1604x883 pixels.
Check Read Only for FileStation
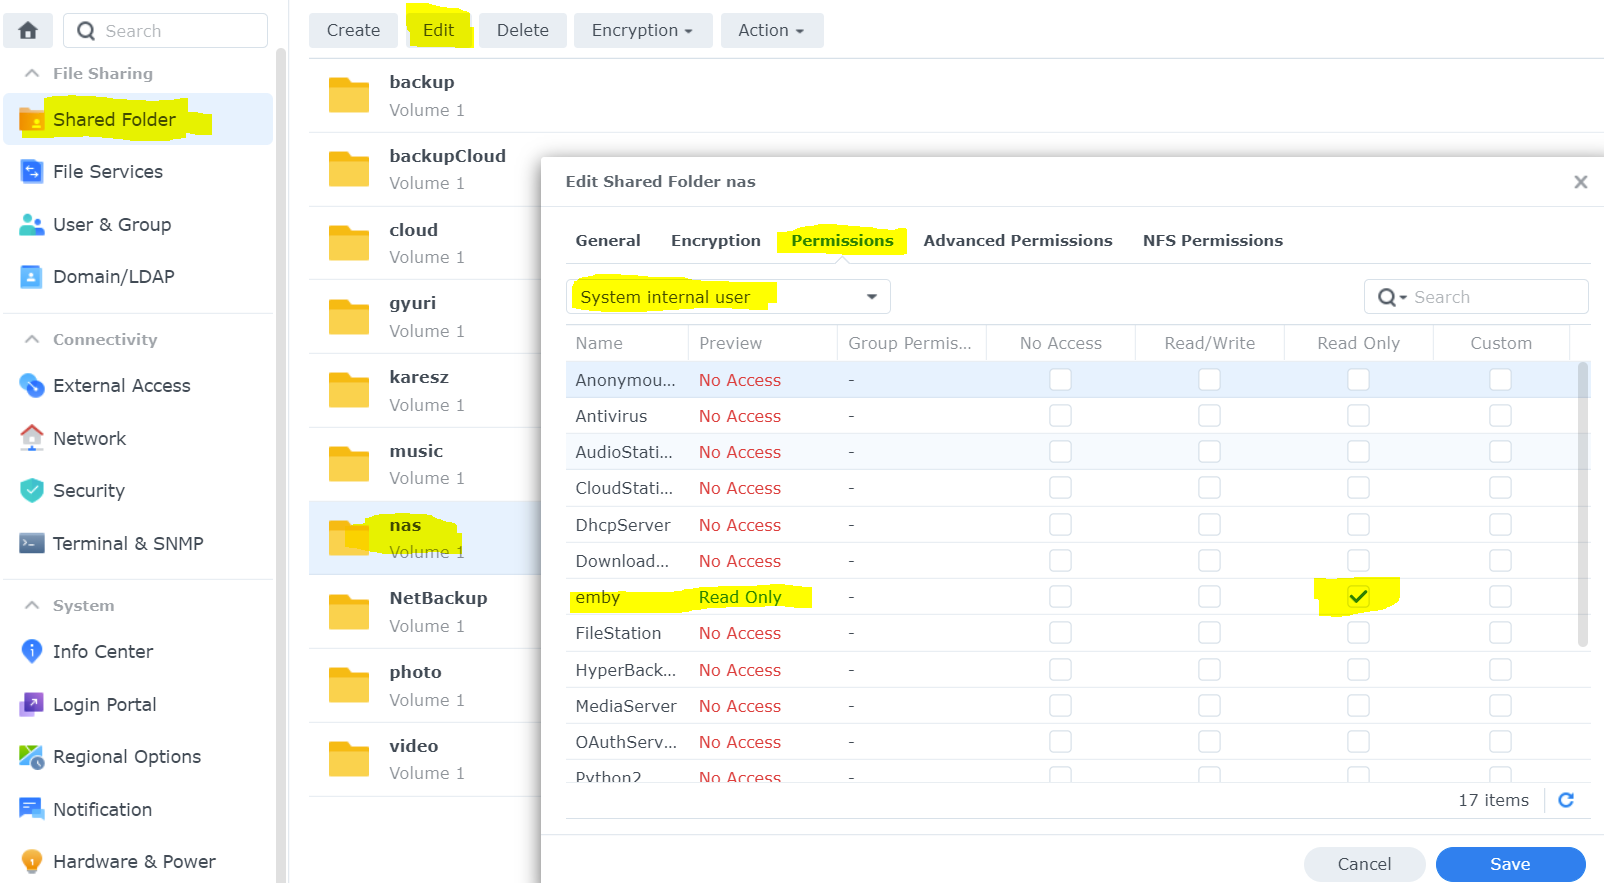(x=1358, y=633)
